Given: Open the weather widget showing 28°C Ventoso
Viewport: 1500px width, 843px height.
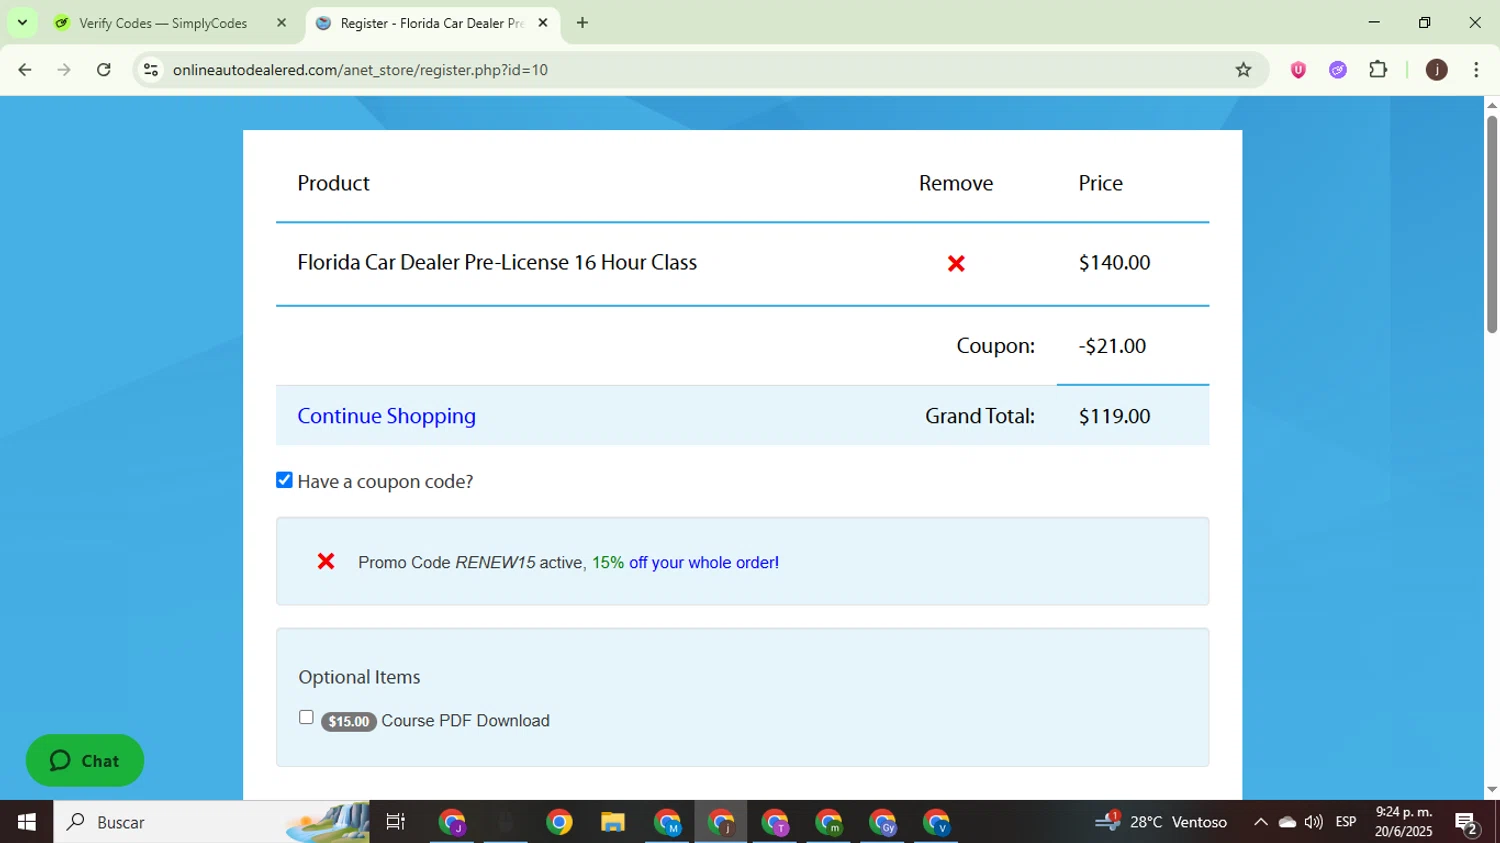Looking at the screenshot, I should click(1163, 822).
